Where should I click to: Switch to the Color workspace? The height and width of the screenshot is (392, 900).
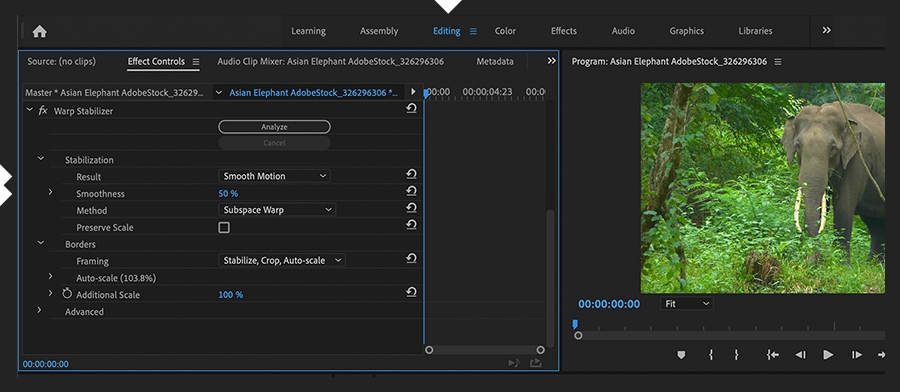[x=505, y=31]
